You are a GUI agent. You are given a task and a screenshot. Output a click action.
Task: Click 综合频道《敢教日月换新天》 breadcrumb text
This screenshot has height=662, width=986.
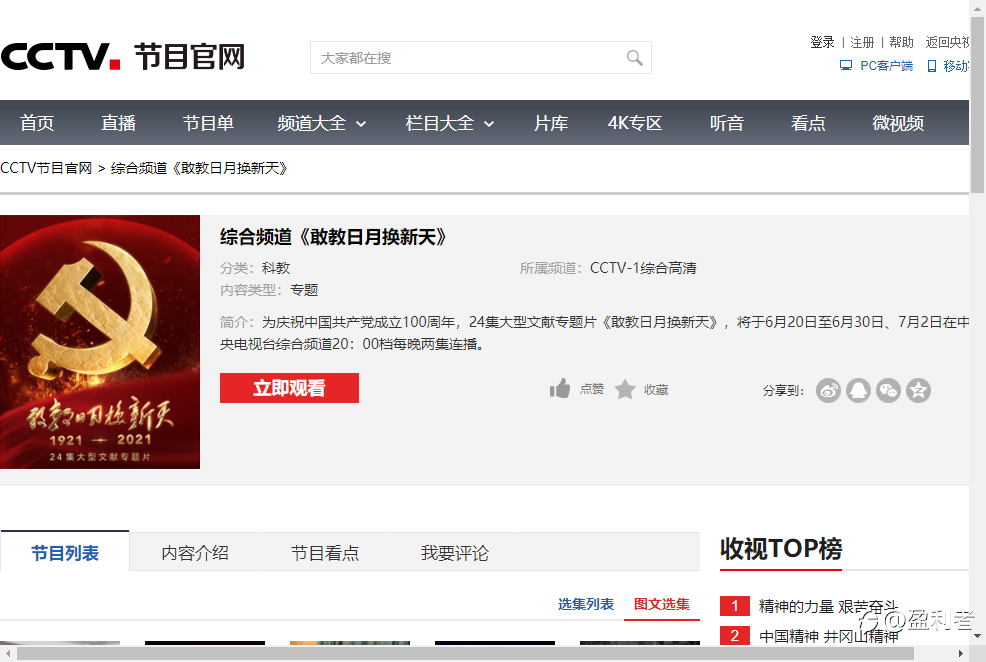[x=199, y=168]
